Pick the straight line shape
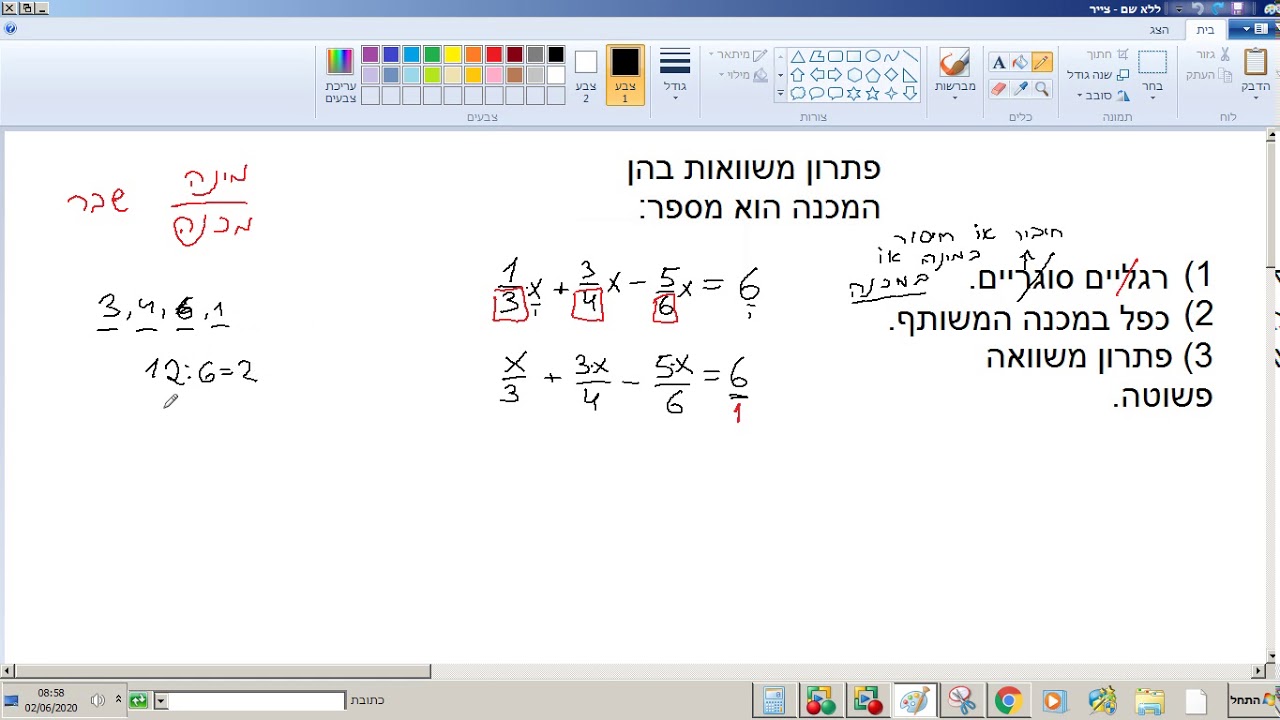The image size is (1280, 720). [910, 56]
